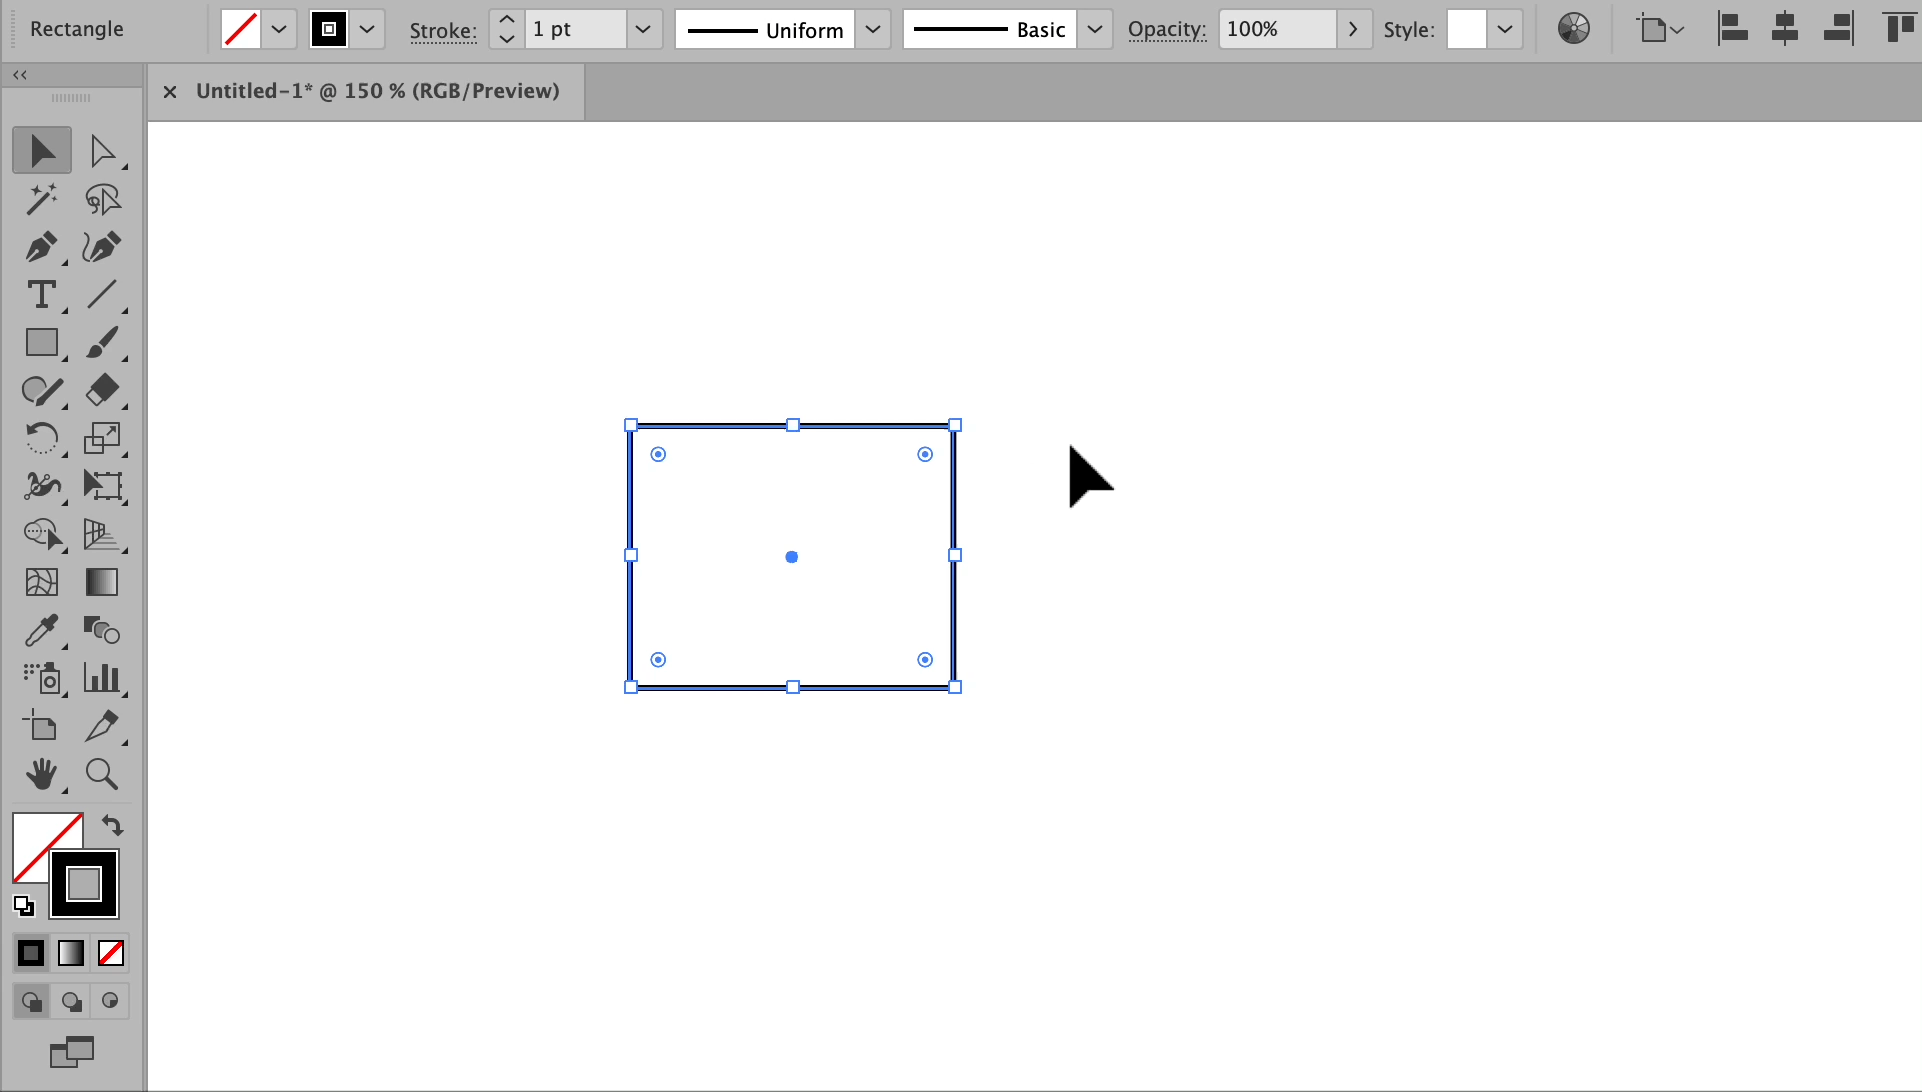Select the Gradient tool

(101, 582)
